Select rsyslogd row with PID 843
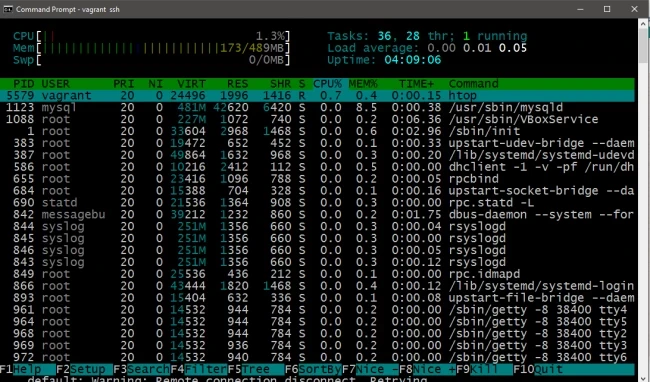This screenshot has width=650, height=382. [x=317, y=262]
